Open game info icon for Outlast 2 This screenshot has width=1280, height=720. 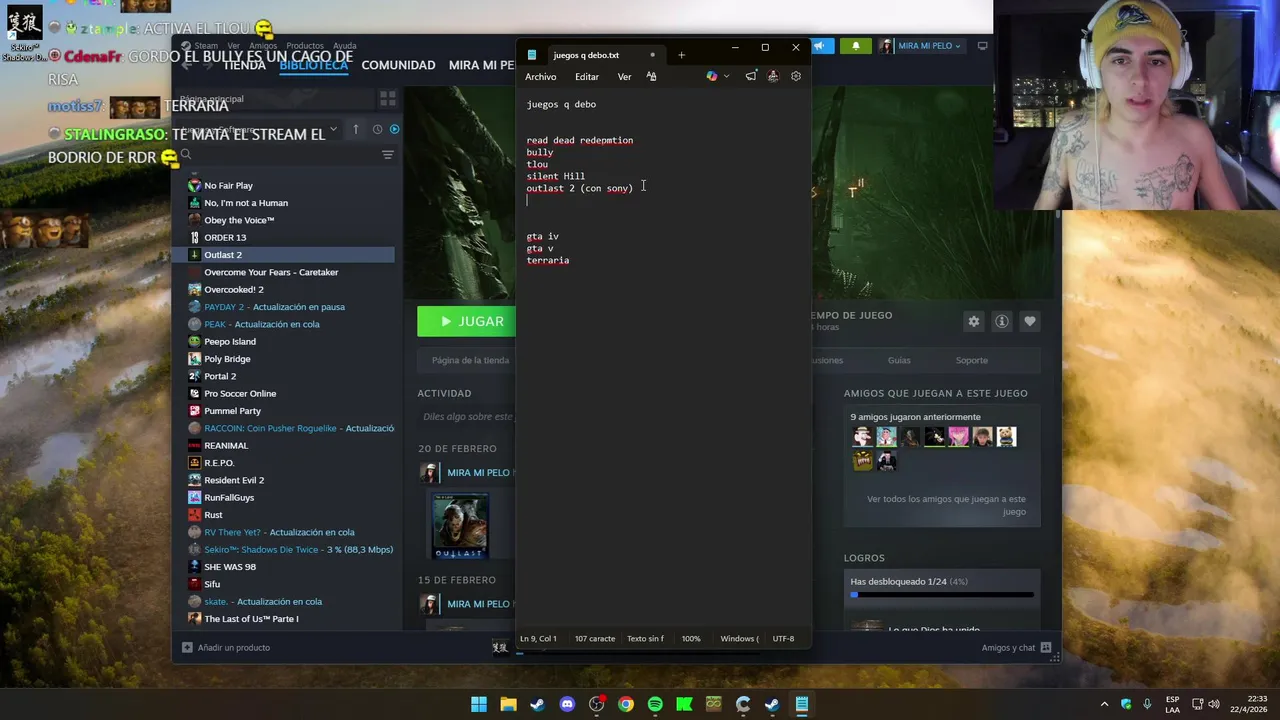click(x=1001, y=321)
